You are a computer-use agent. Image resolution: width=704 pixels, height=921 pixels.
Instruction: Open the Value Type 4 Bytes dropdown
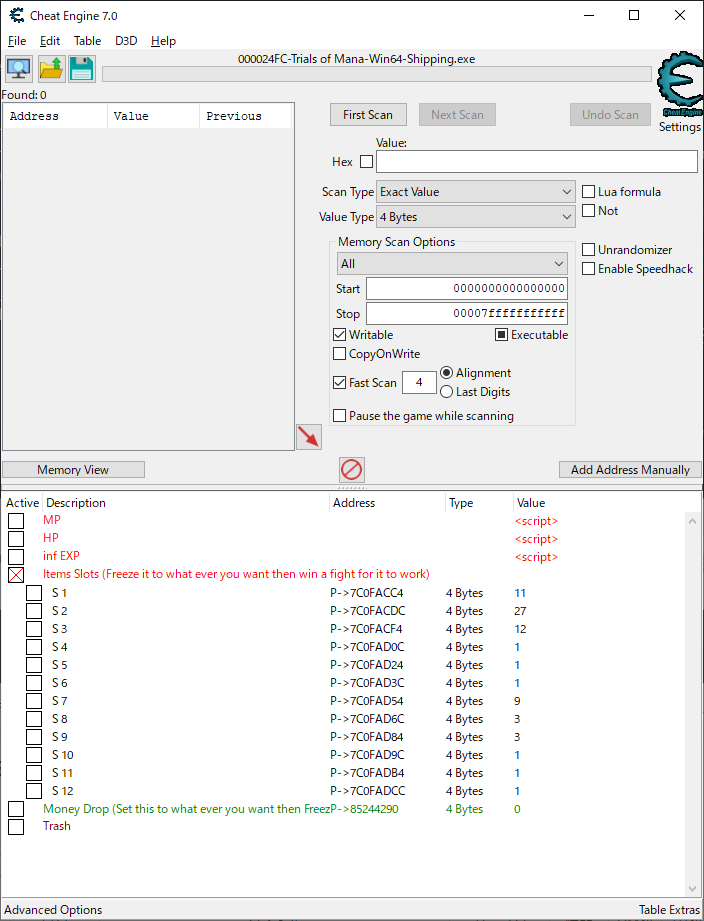coord(476,217)
